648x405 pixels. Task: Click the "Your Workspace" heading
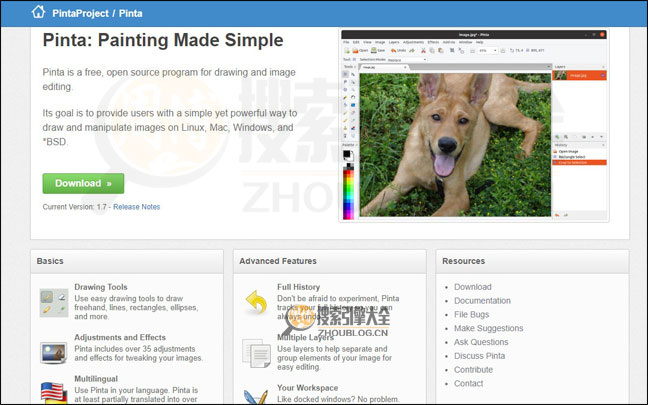(307, 388)
